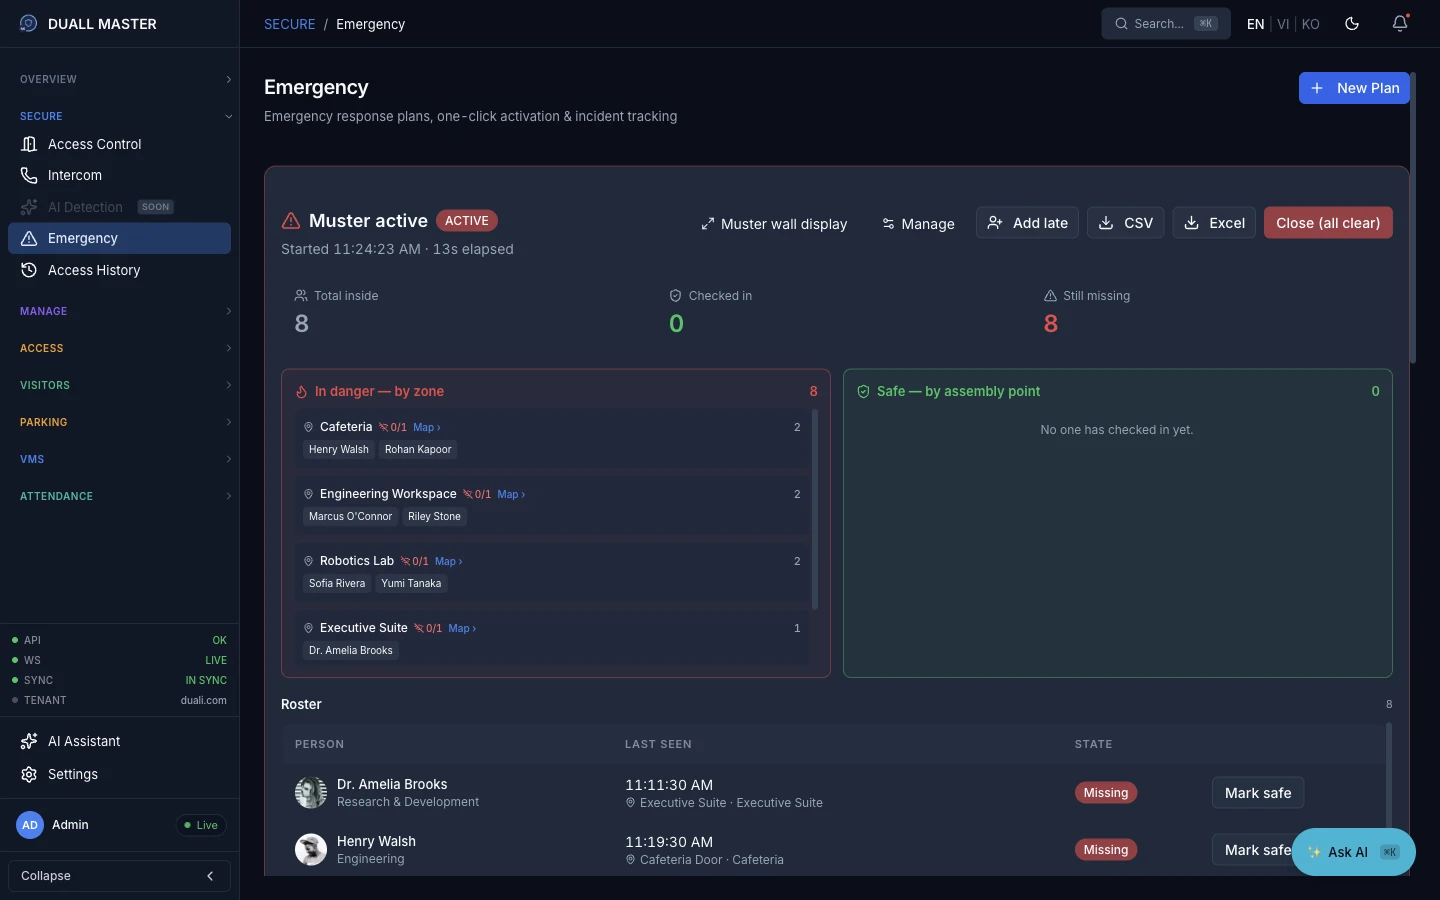Select Riley Stone chip
The image size is (1440, 900).
[434, 517]
